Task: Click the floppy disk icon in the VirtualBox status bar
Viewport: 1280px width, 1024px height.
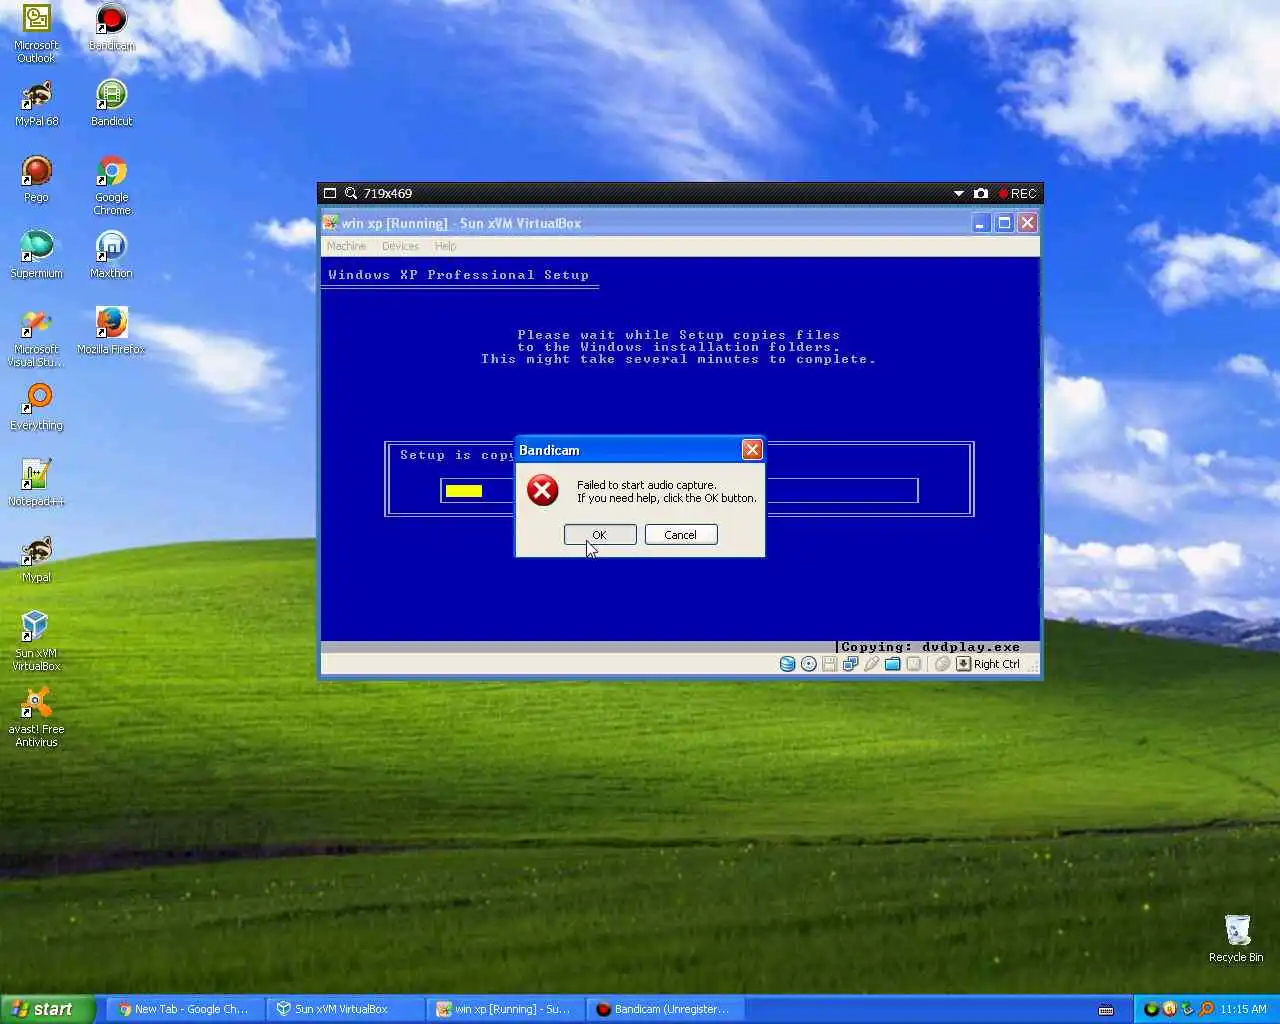Action: [x=830, y=664]
